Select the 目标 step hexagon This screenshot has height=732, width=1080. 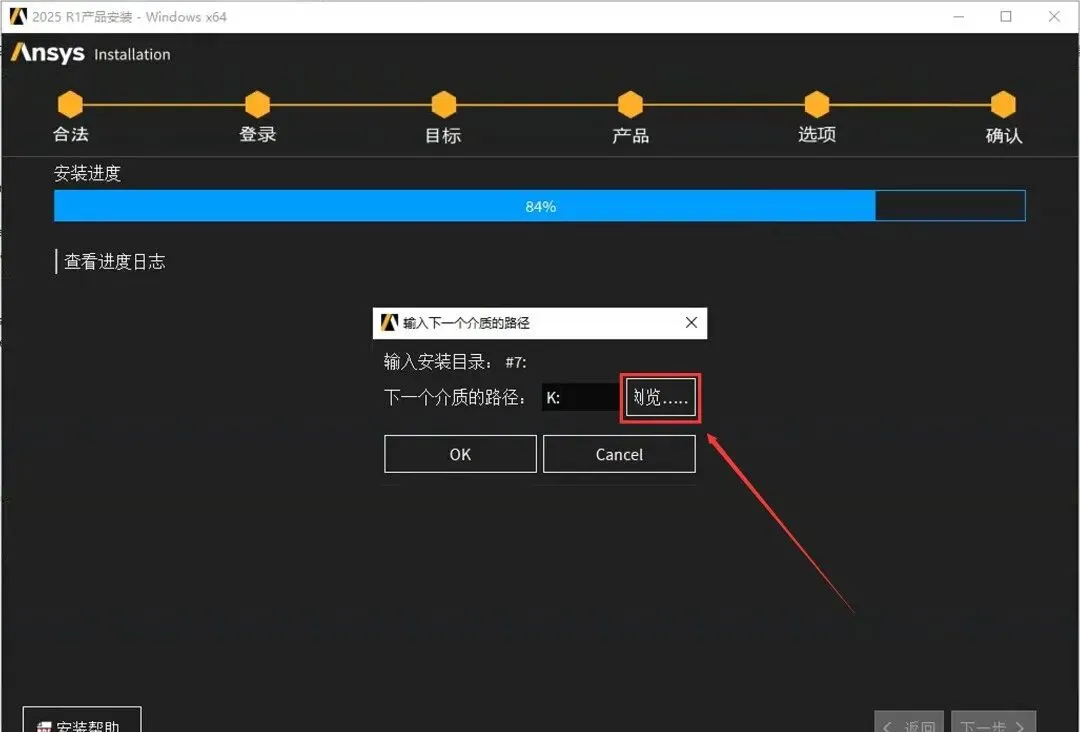click(x=444, y=105)
